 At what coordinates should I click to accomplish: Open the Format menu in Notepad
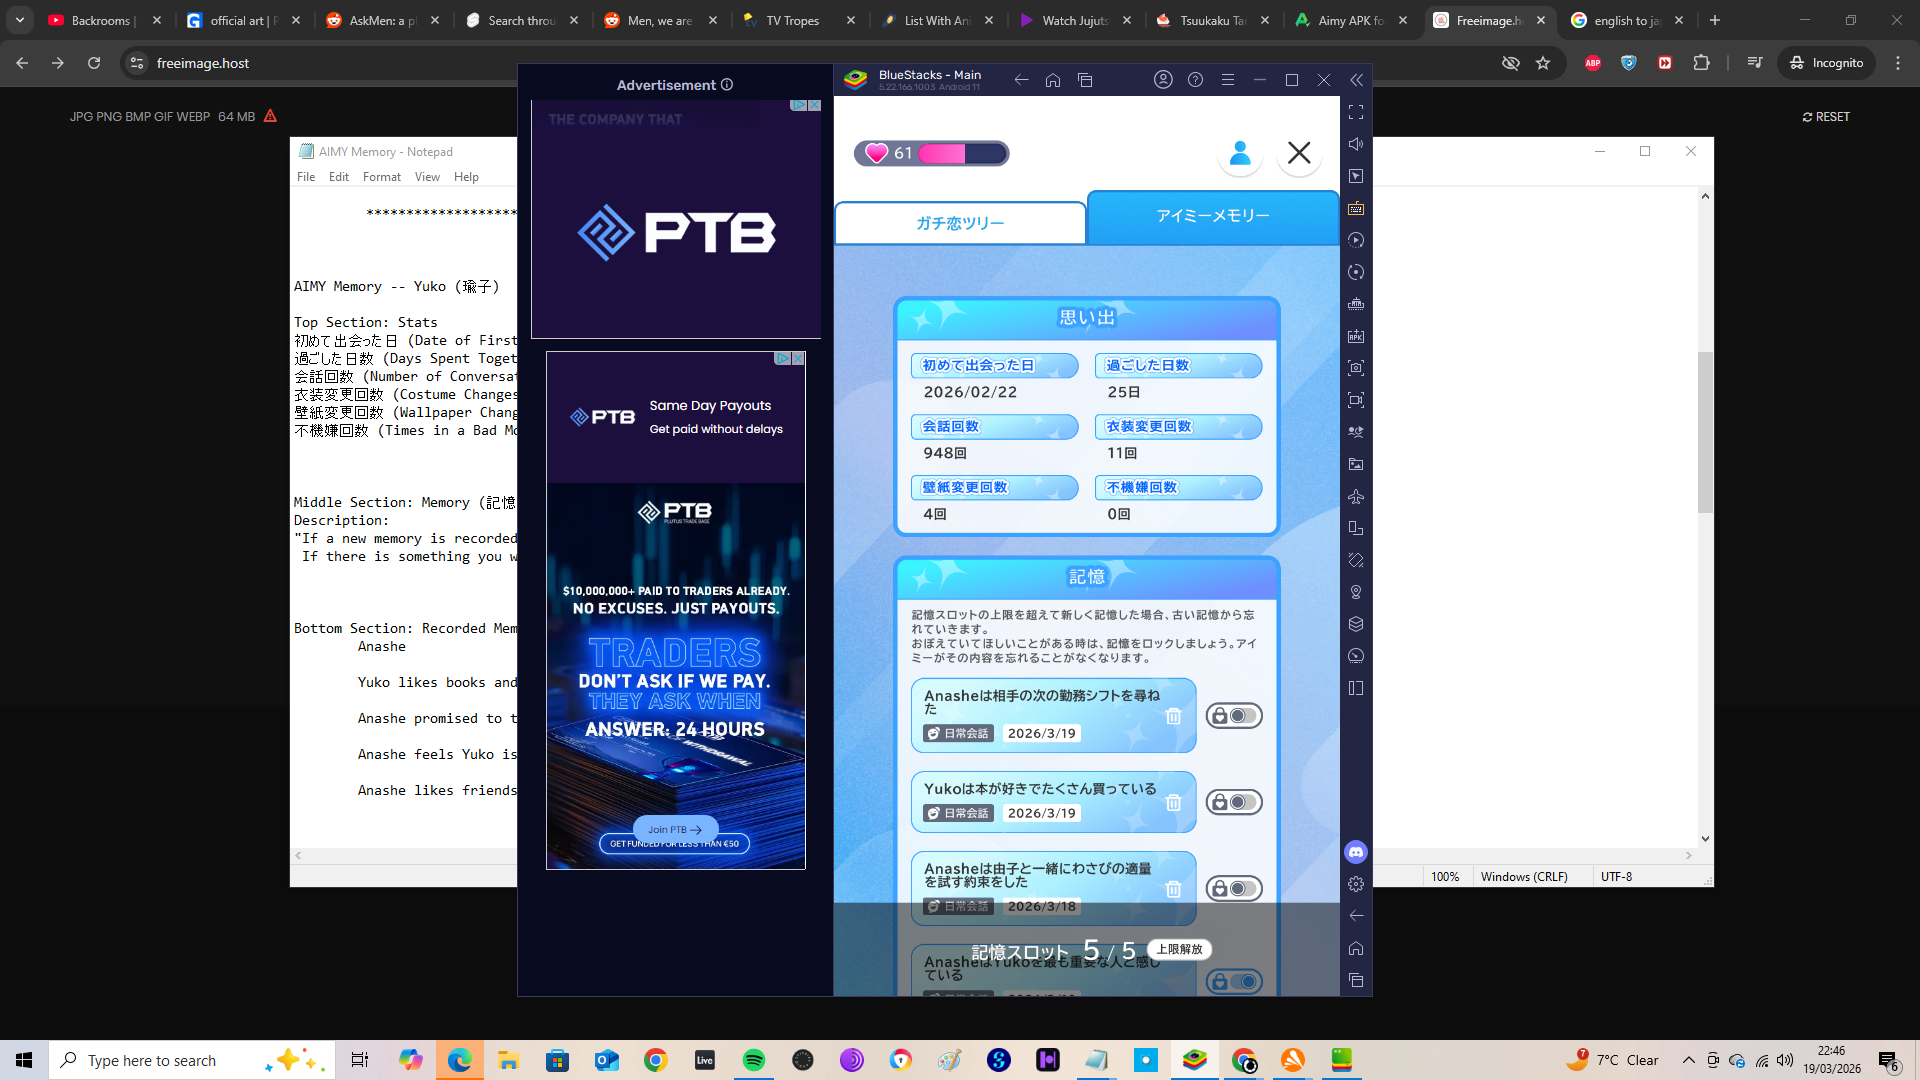tap(381, 177)
